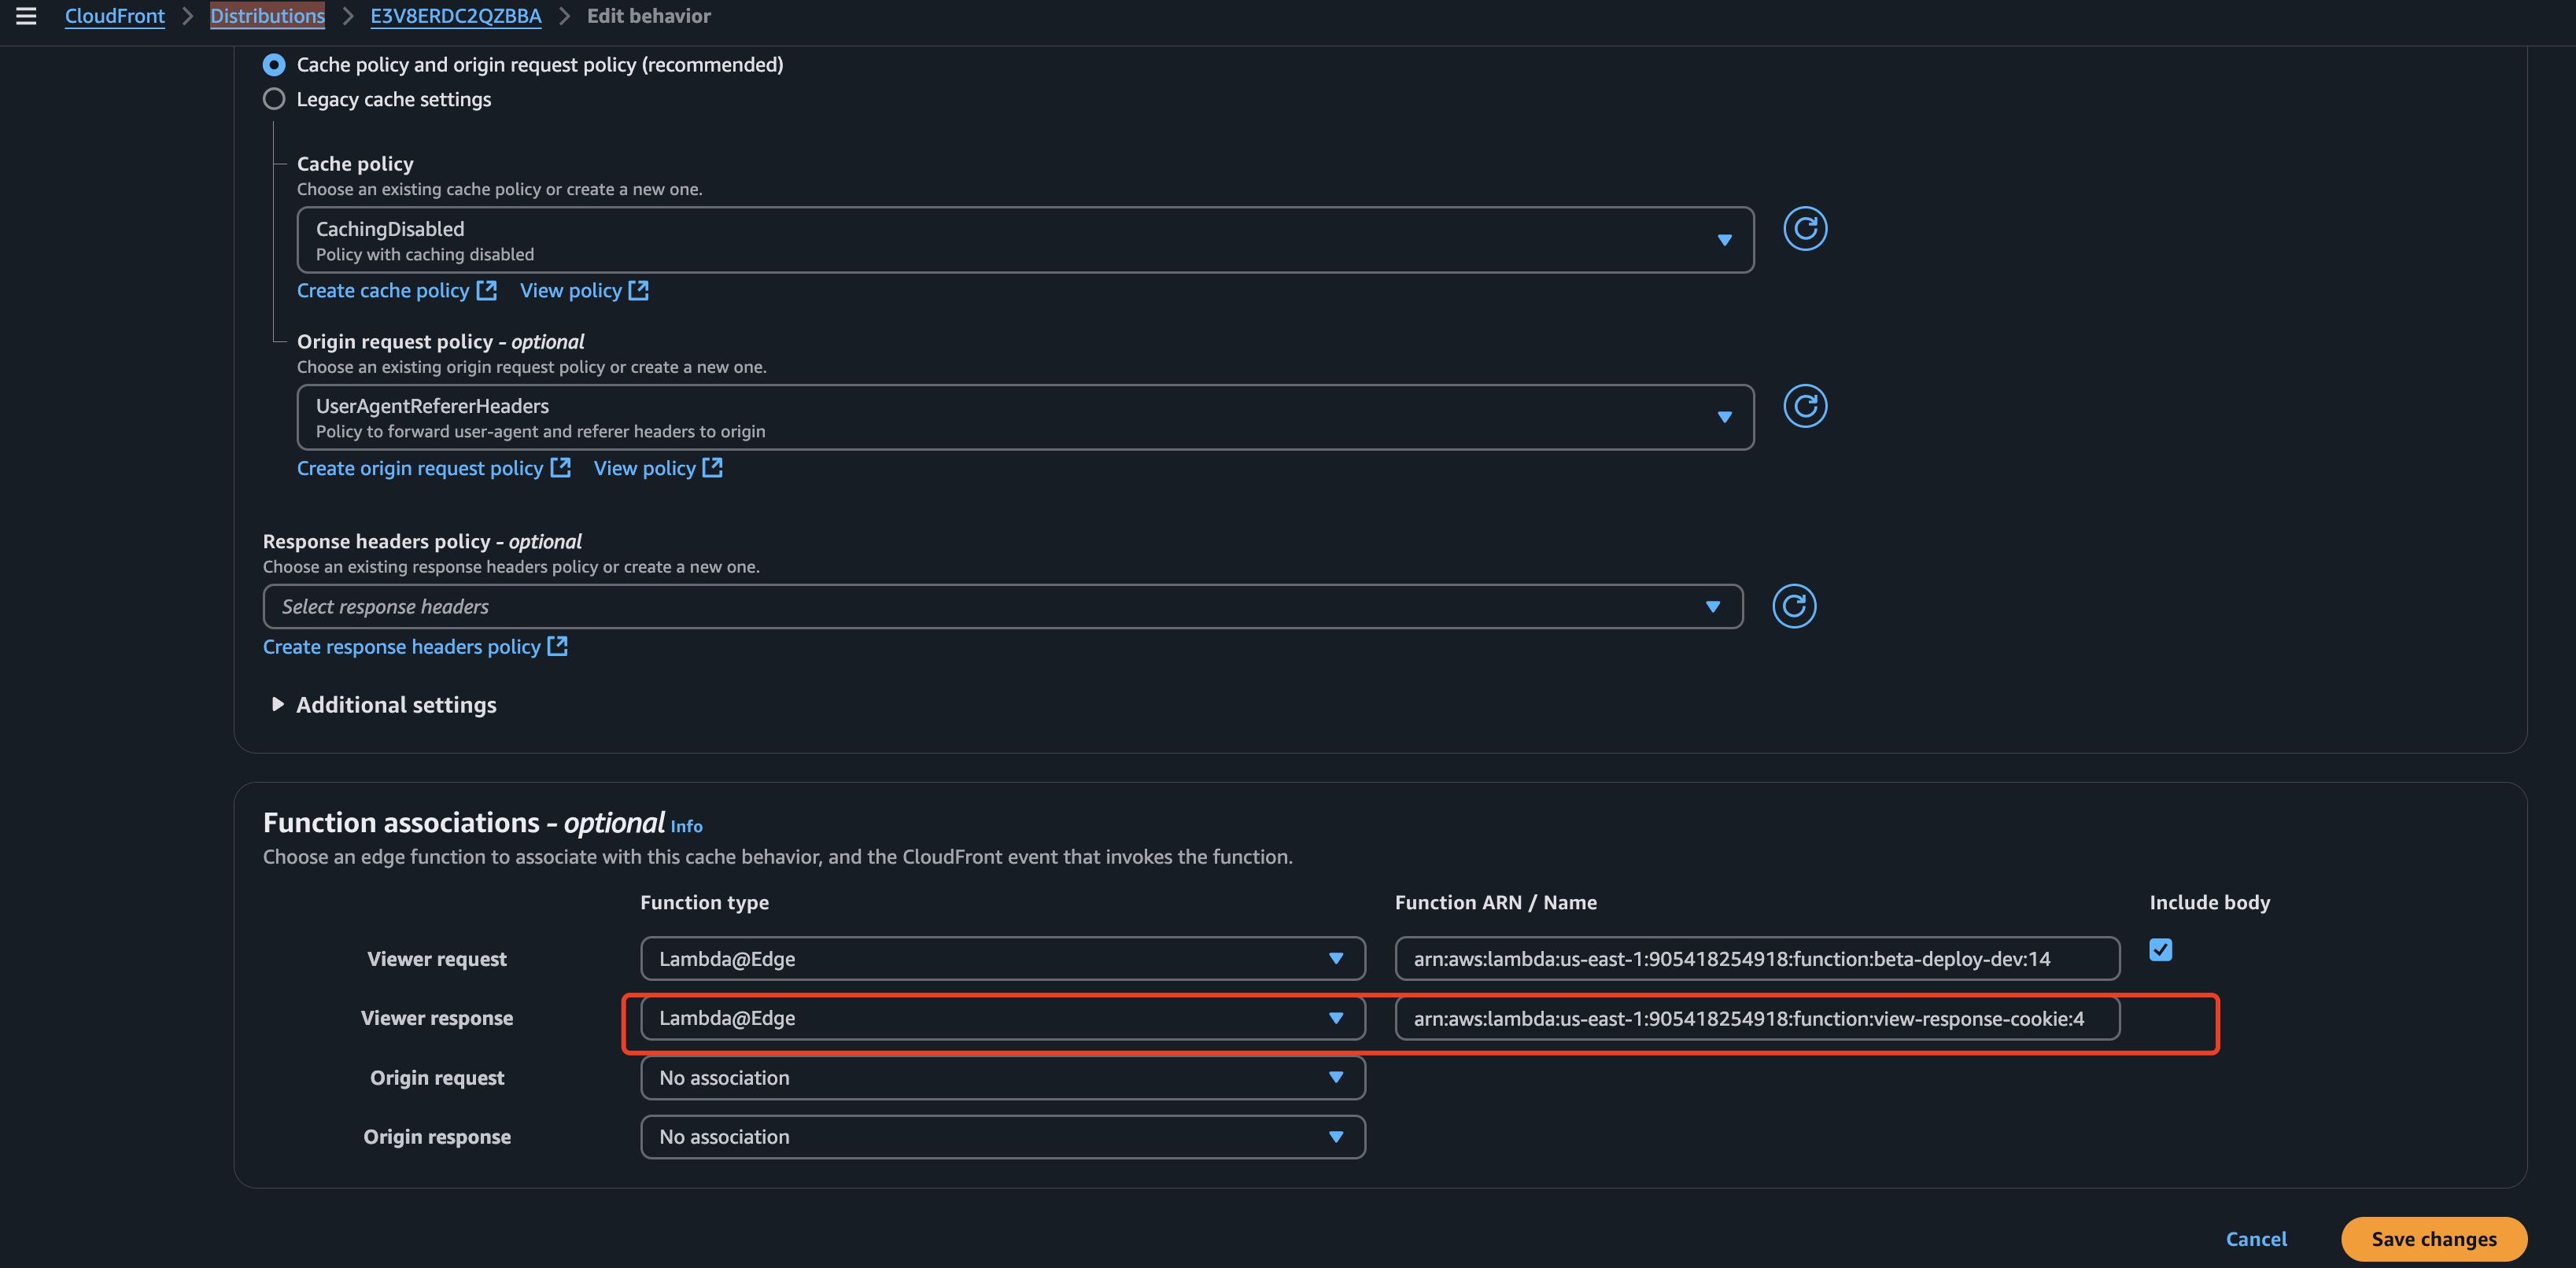Select Cache policy and origin request policy option
The image size is (2576, 1268).
coord(273,65)
